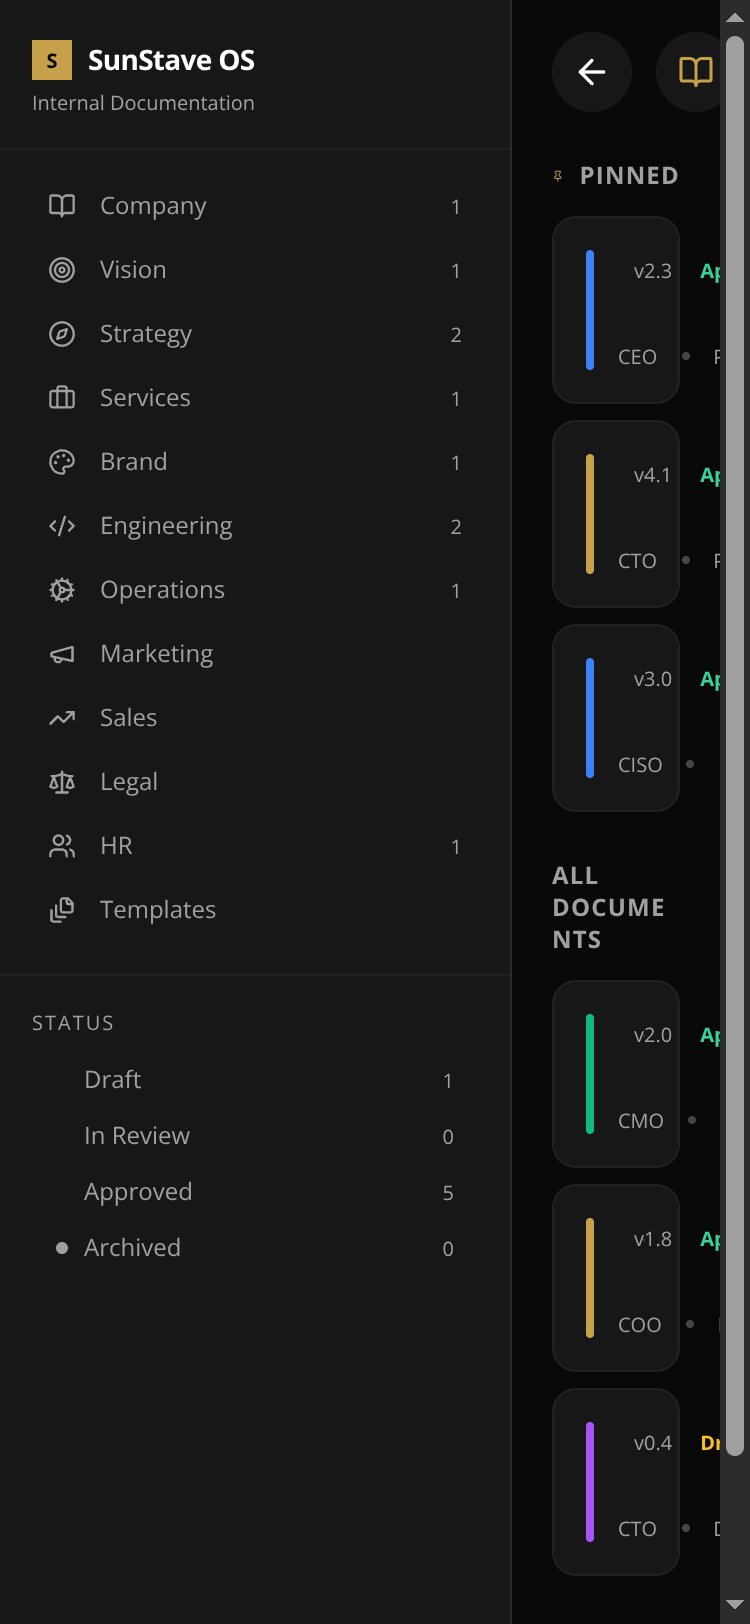Click the Marketing megaphone icon
Image resolution: width=750 pixels, height=1624 pixels.
point(62,654)
